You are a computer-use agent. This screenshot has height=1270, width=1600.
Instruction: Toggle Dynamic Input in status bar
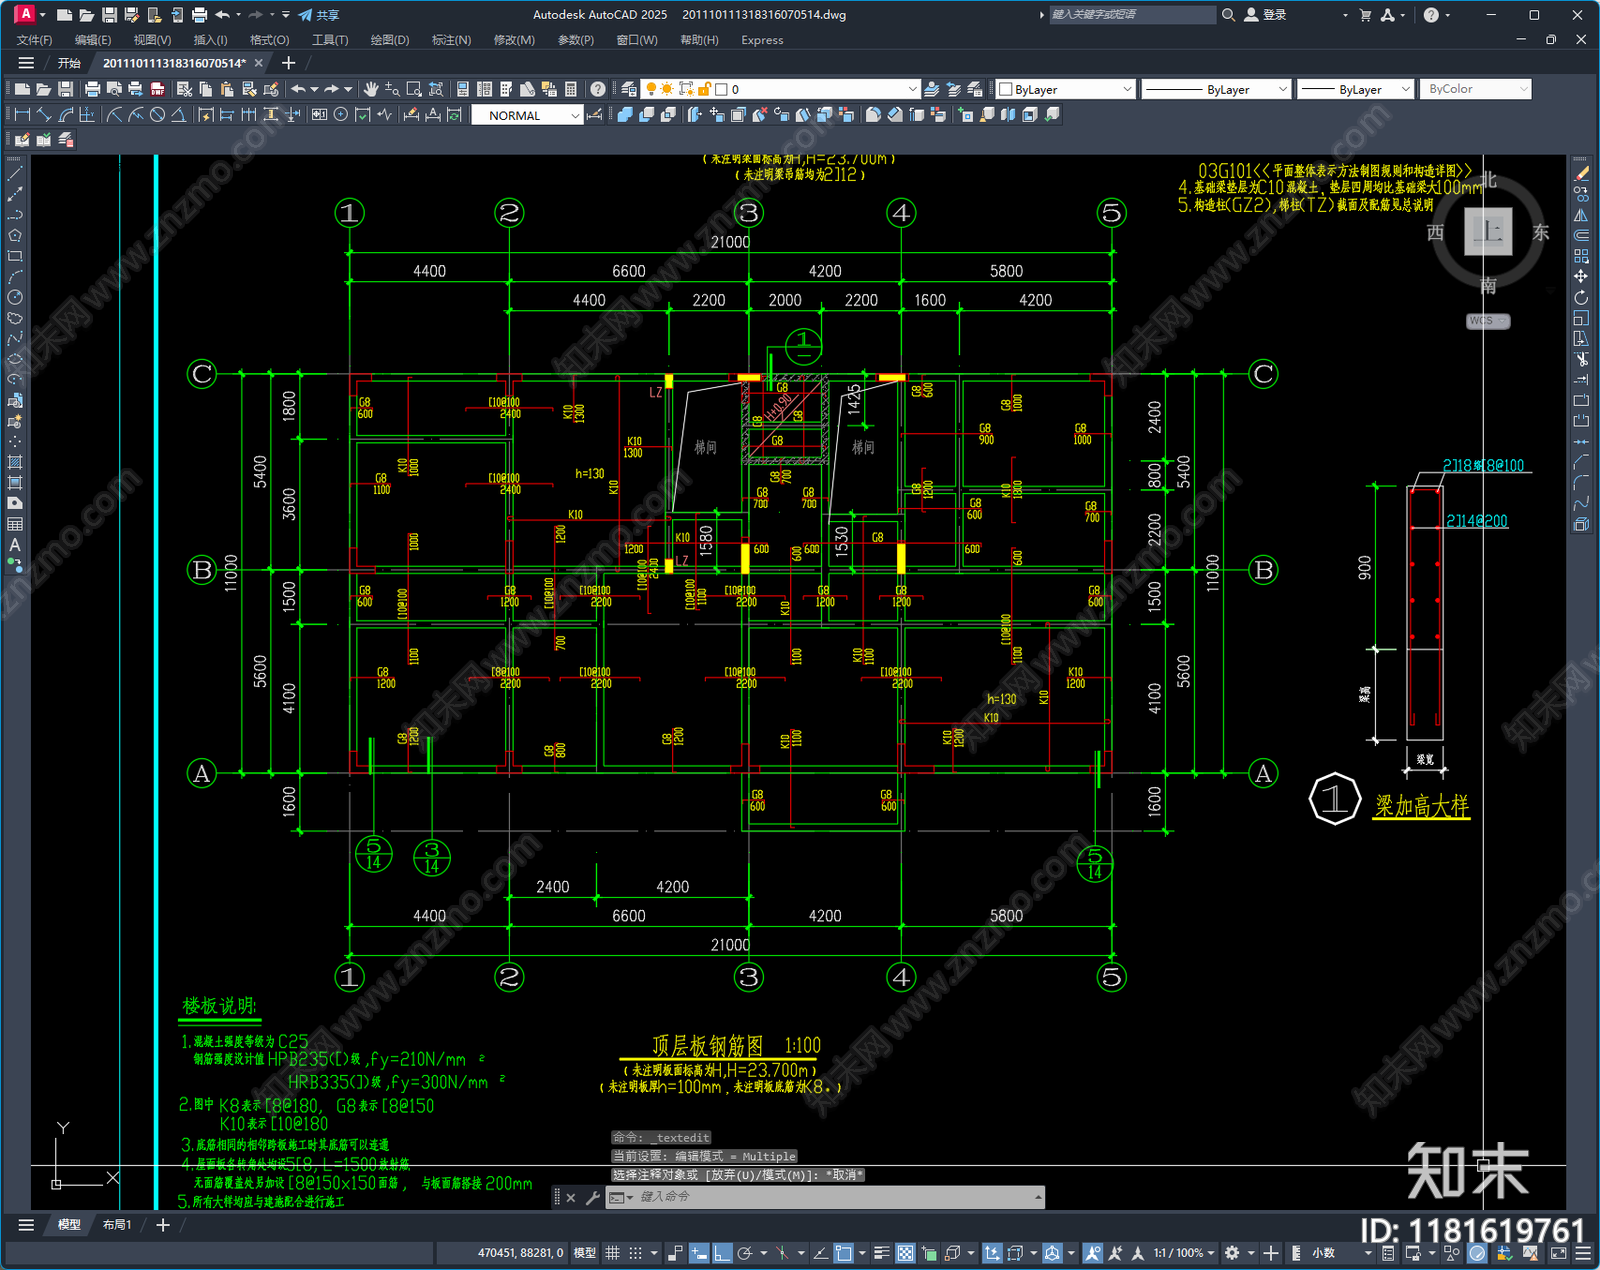(699, 1253)
